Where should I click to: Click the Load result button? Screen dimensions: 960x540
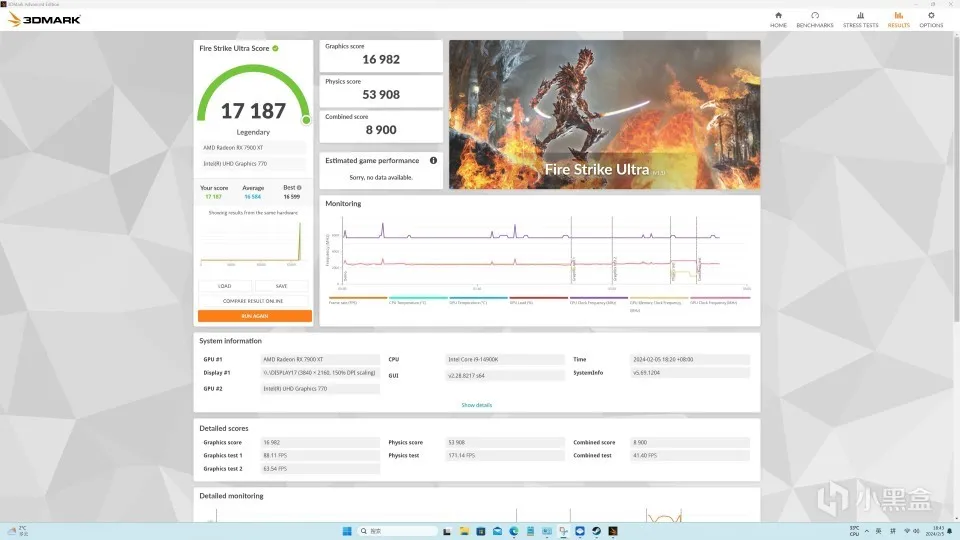225,286
